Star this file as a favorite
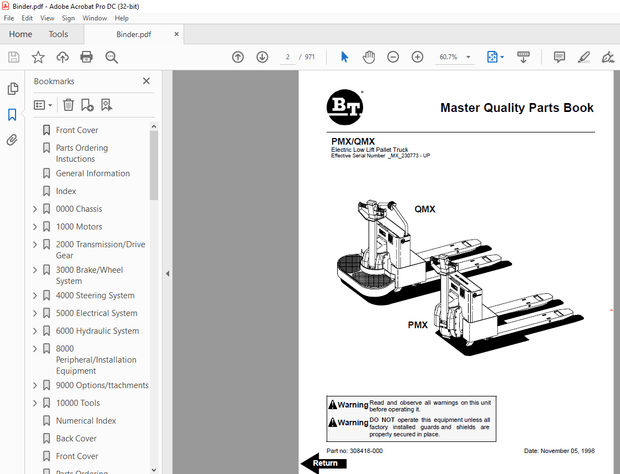This screenshot has width=620, height=474. click(38, 57)
